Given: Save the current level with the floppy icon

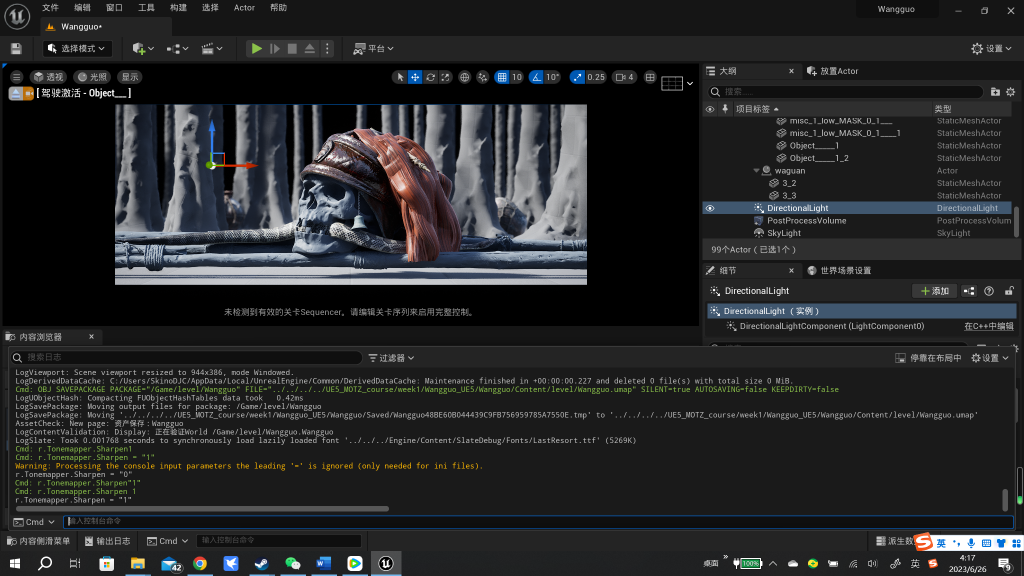Looking at the screenshot, I should 16,48.
